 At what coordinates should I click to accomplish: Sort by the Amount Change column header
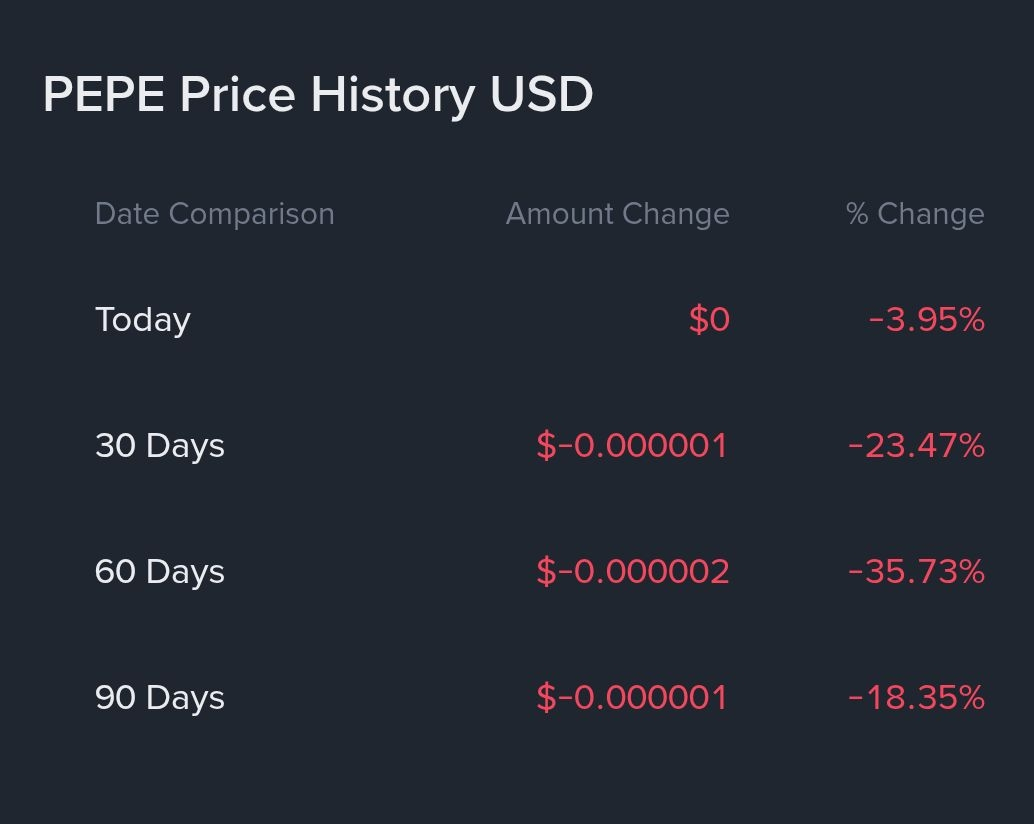pos(617,214)
